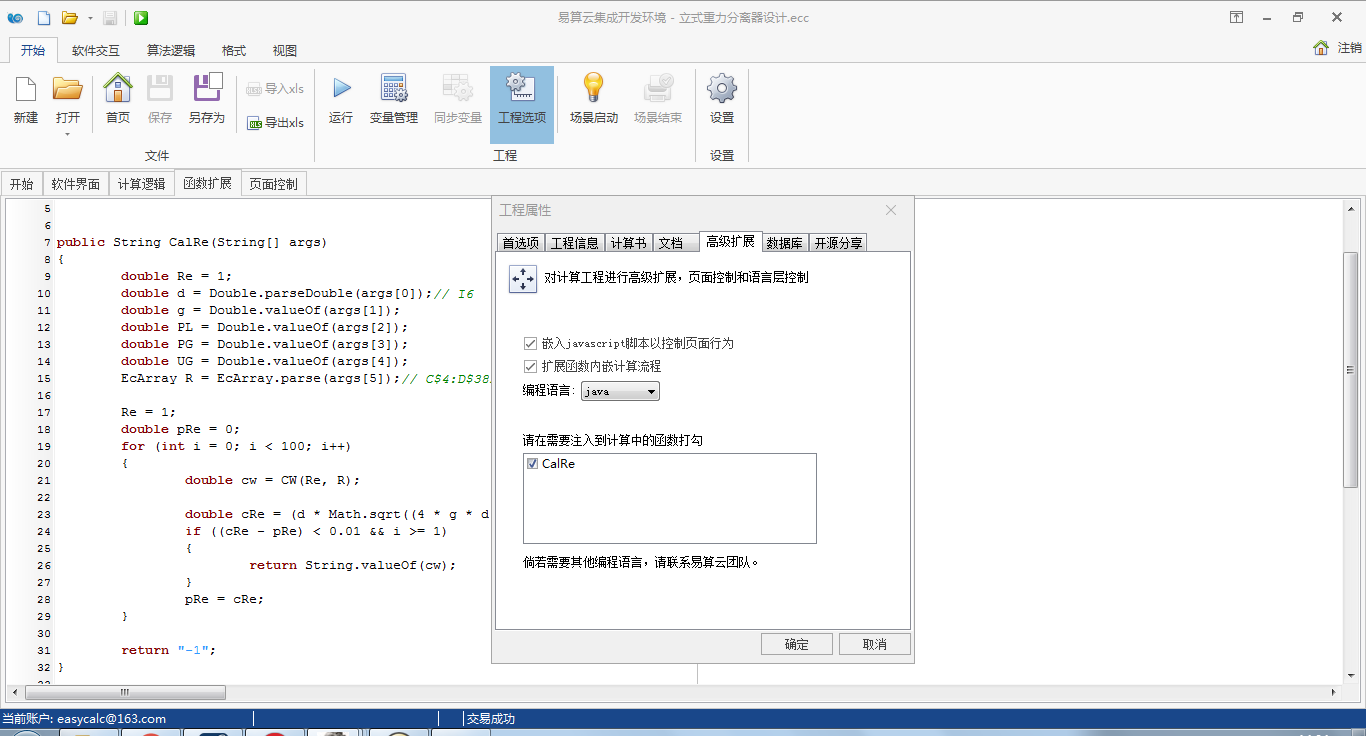Switch to the 数据库 tab in dialog
Viewport: 1366px width, 736px height.
pyautogui.click(x=784, y=243)
